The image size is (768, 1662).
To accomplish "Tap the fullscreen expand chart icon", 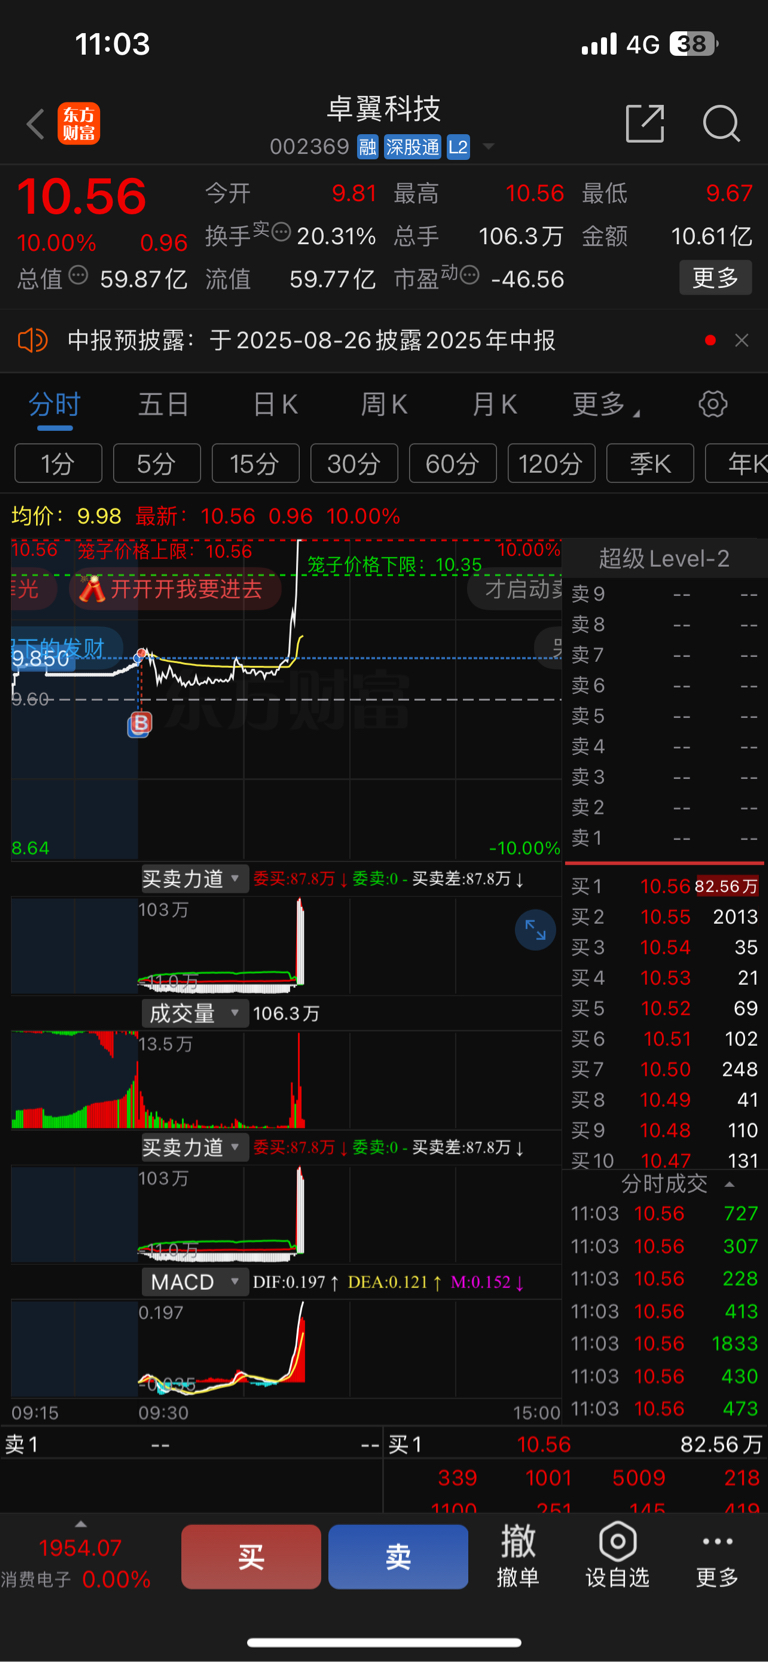I will click(x=535, y=931).
